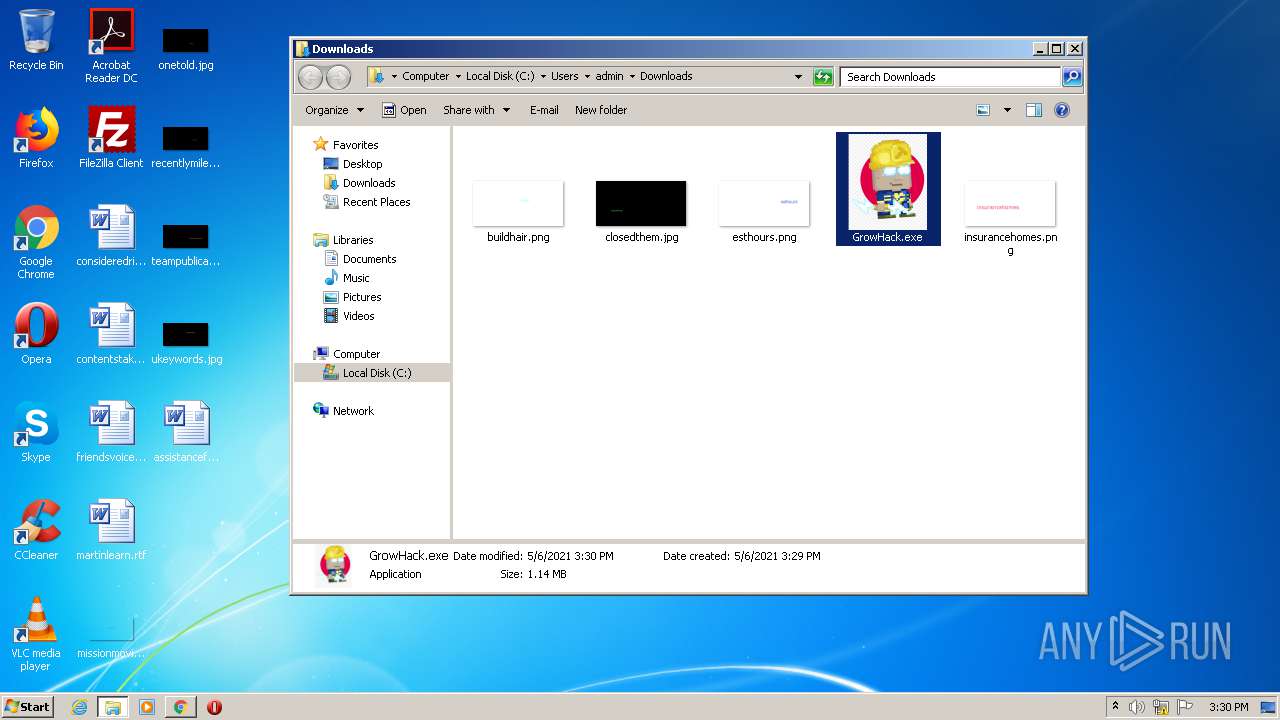Open the Start menu
This screenshot has width=1280, height=720.
(28, 707)
